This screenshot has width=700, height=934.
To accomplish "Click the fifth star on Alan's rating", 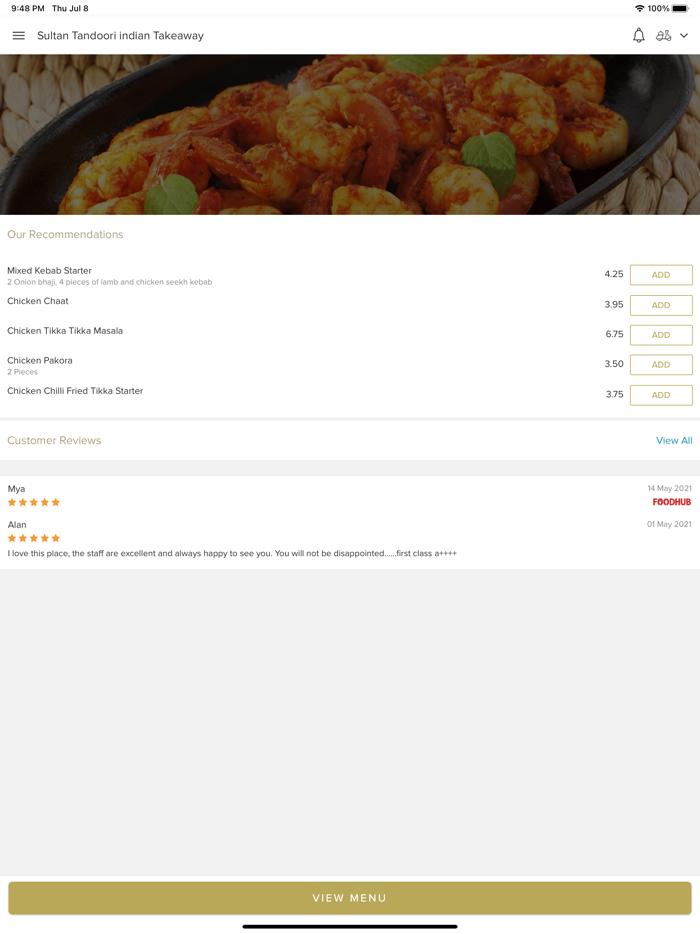I will pos(56,538).
